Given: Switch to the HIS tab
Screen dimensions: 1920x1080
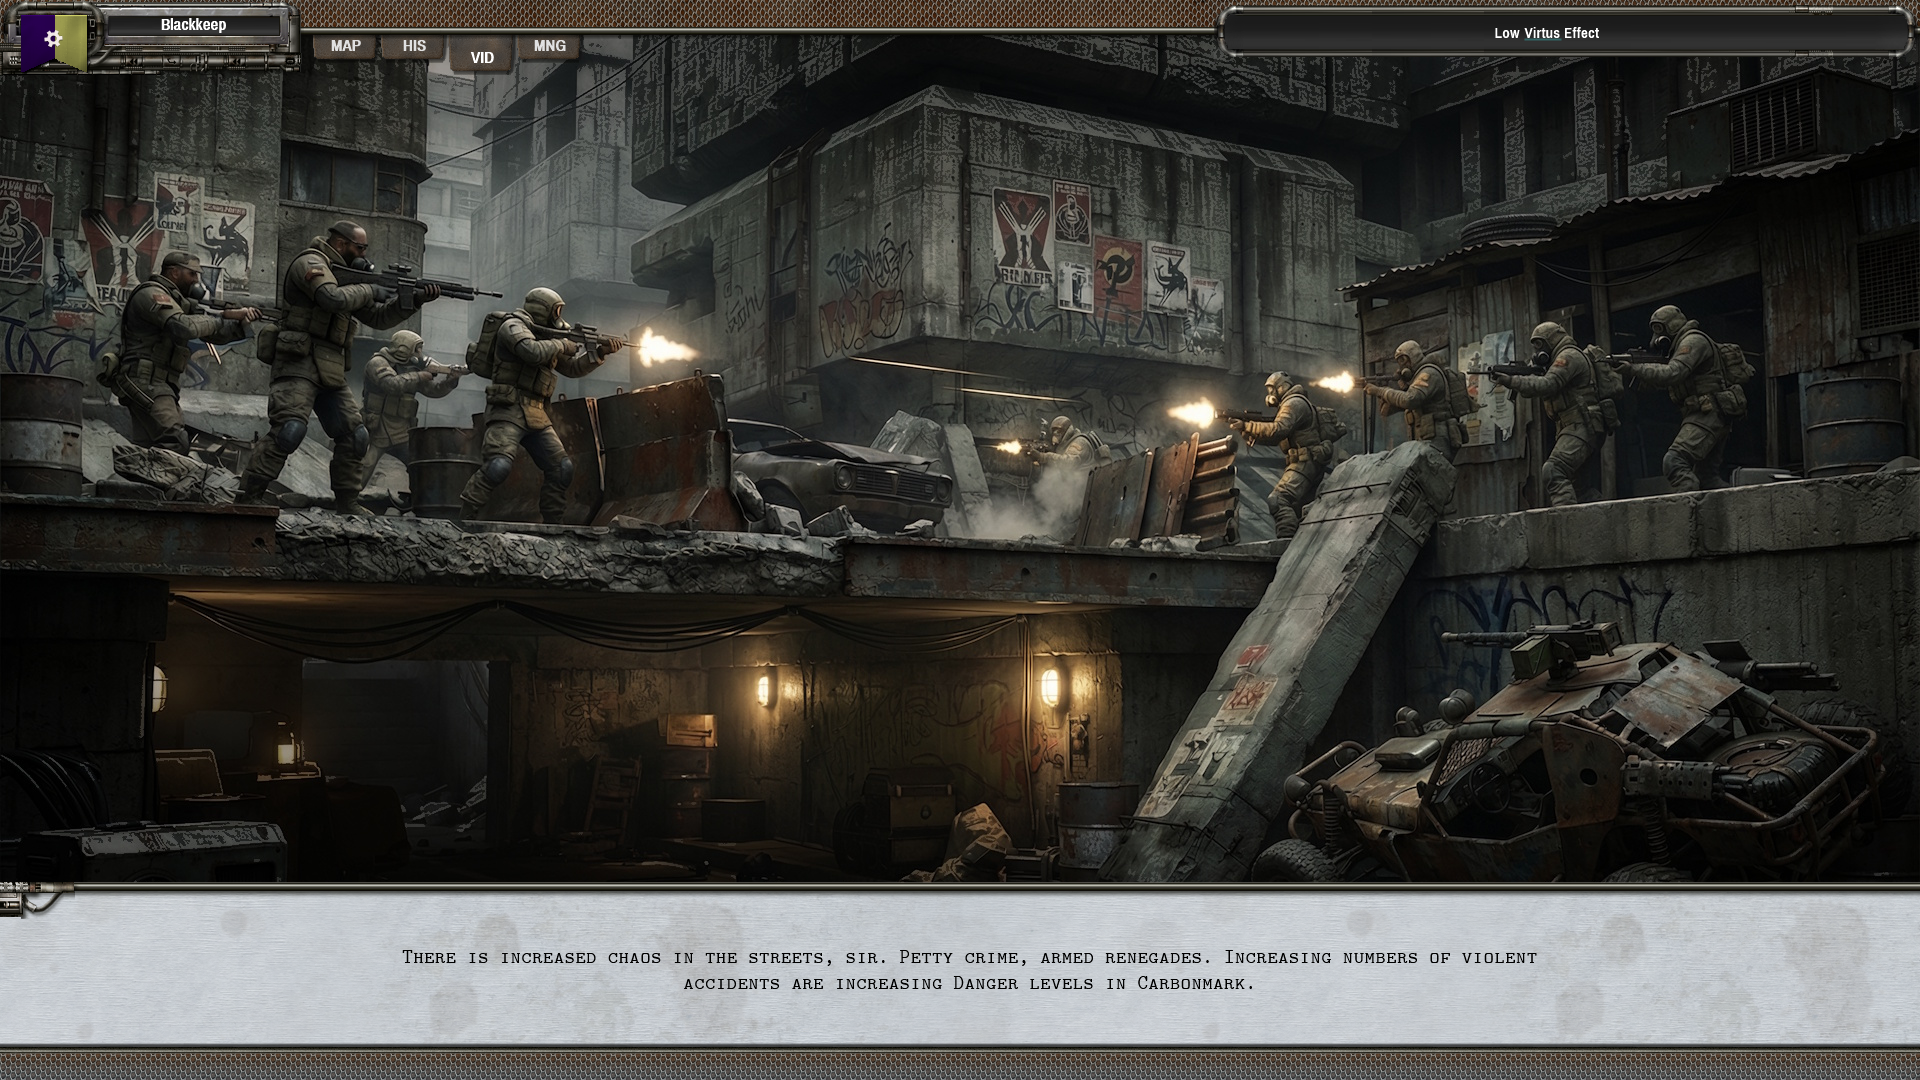Looking at the screenshot, I should [x=412, y=45].
